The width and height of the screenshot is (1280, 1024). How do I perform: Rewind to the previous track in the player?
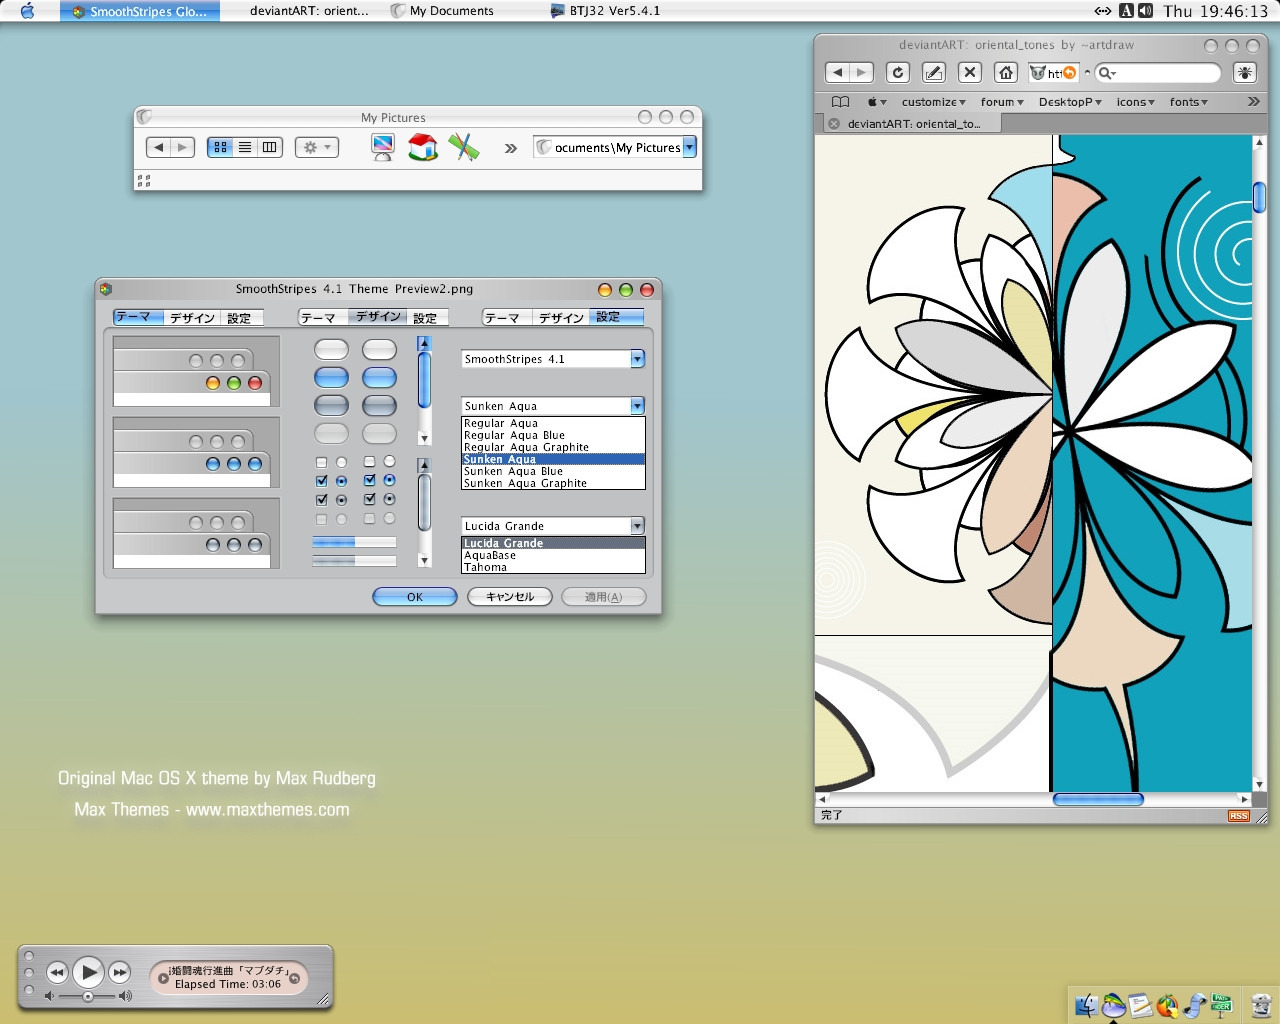(x=57, y=972)
